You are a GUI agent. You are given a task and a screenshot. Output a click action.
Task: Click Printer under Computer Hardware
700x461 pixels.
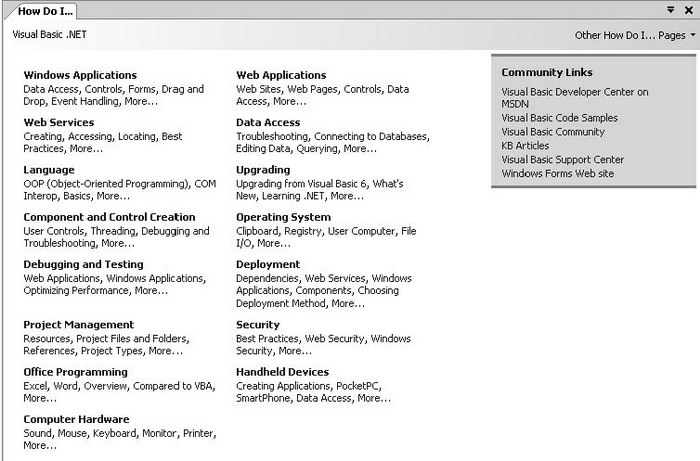(x=198, y=433)
